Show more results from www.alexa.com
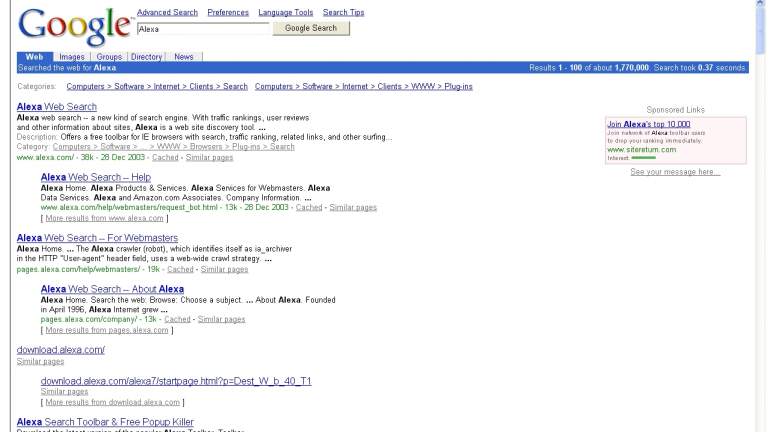This screenshot has height=432, width=770. (104, 218)
